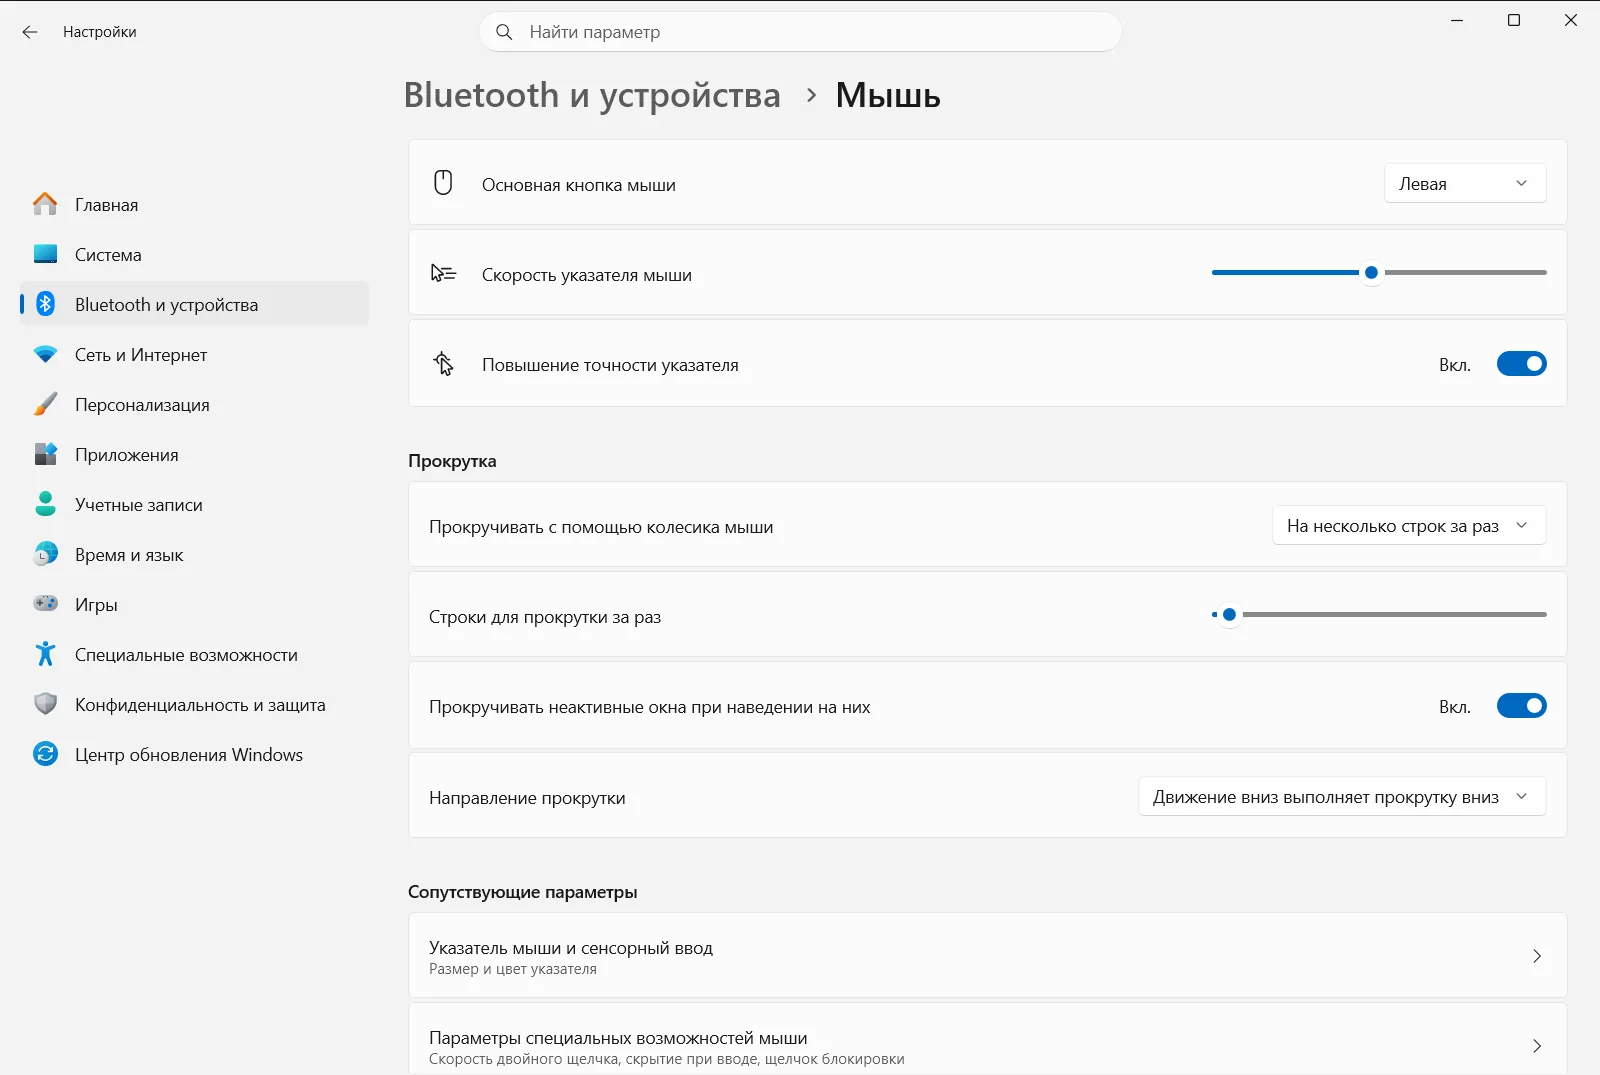Toggle inactive windows scrolling switch
The image size is (1600, 1075).
tap(1521, 706)
